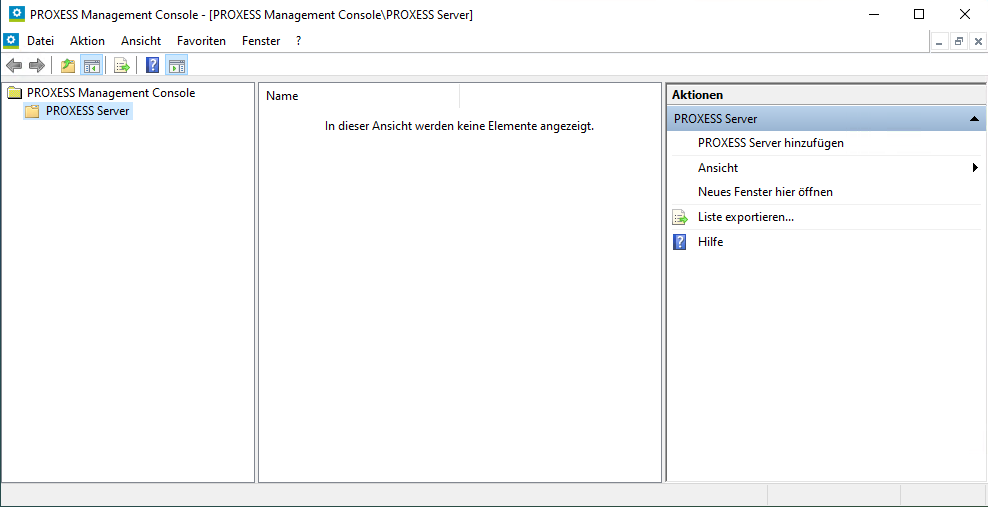This screenshot has width=988, height=507.
Task: Open the ? help menu
Action: click(299, 41)
